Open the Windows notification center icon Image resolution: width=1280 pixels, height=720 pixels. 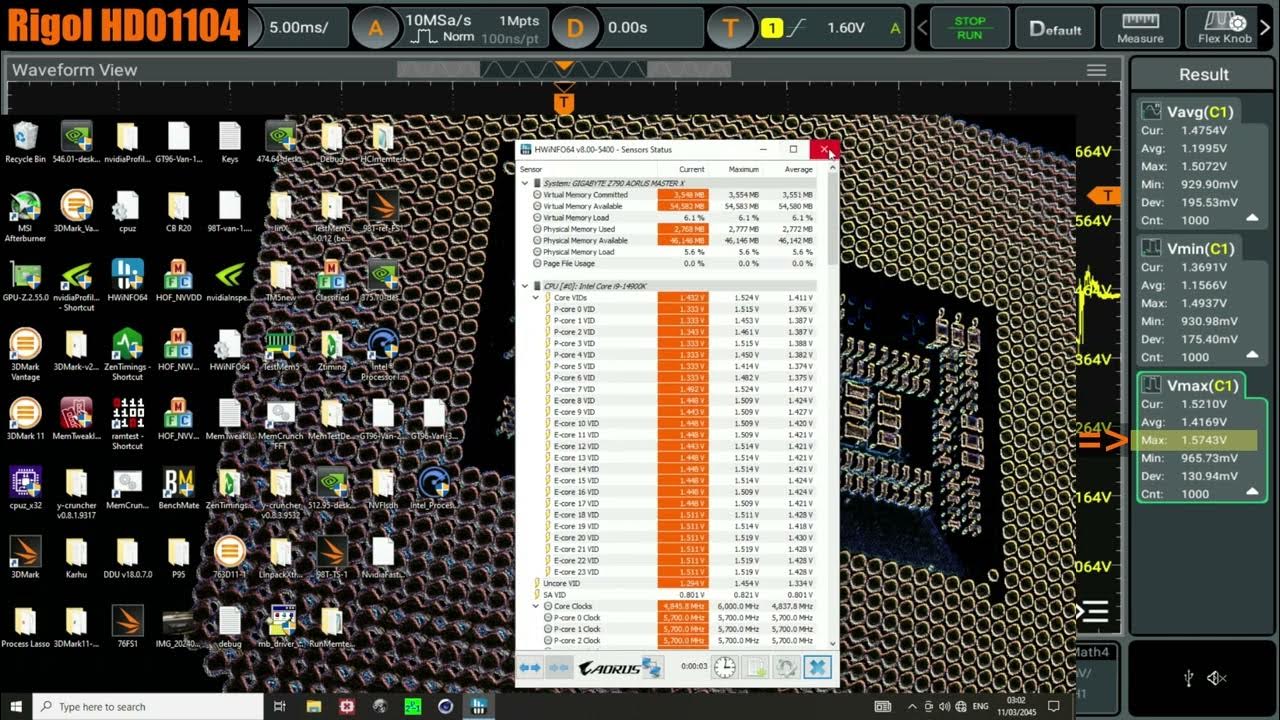[x=1055, y=706]
